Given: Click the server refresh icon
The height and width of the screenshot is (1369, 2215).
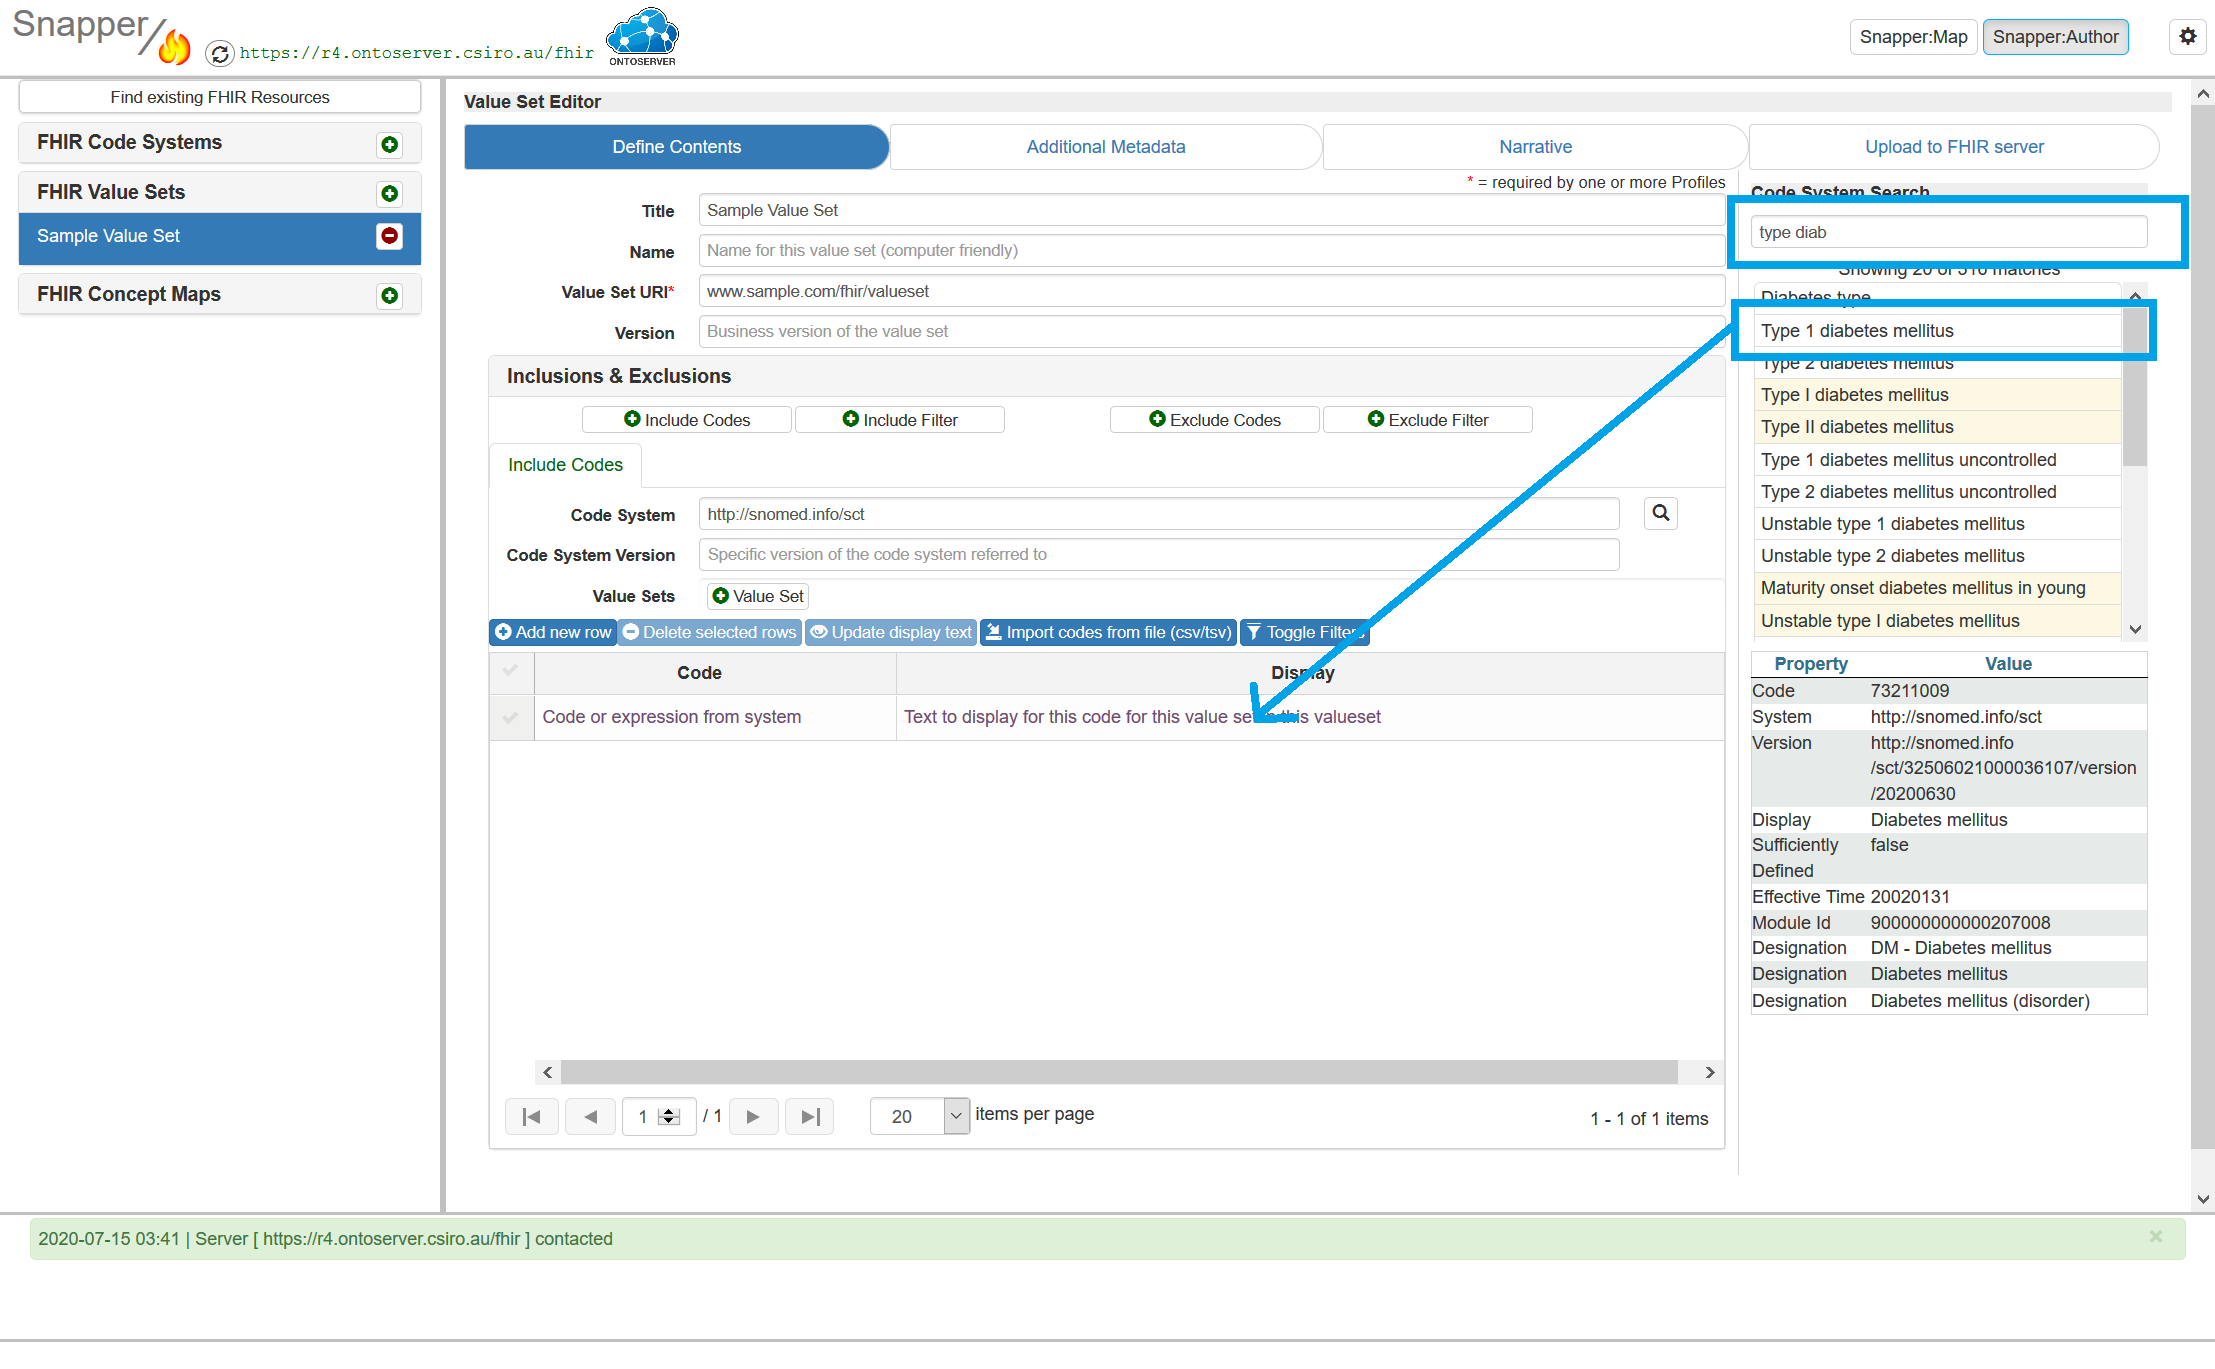Looking at the screenshot, I should pos(220,53).
